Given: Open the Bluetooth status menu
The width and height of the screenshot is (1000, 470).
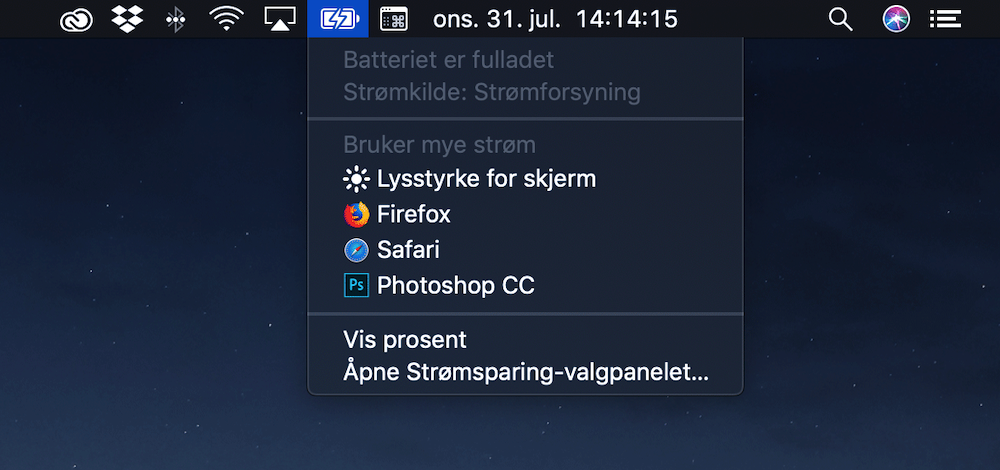Looking at the screenshot, I should [x=175, y=20].
